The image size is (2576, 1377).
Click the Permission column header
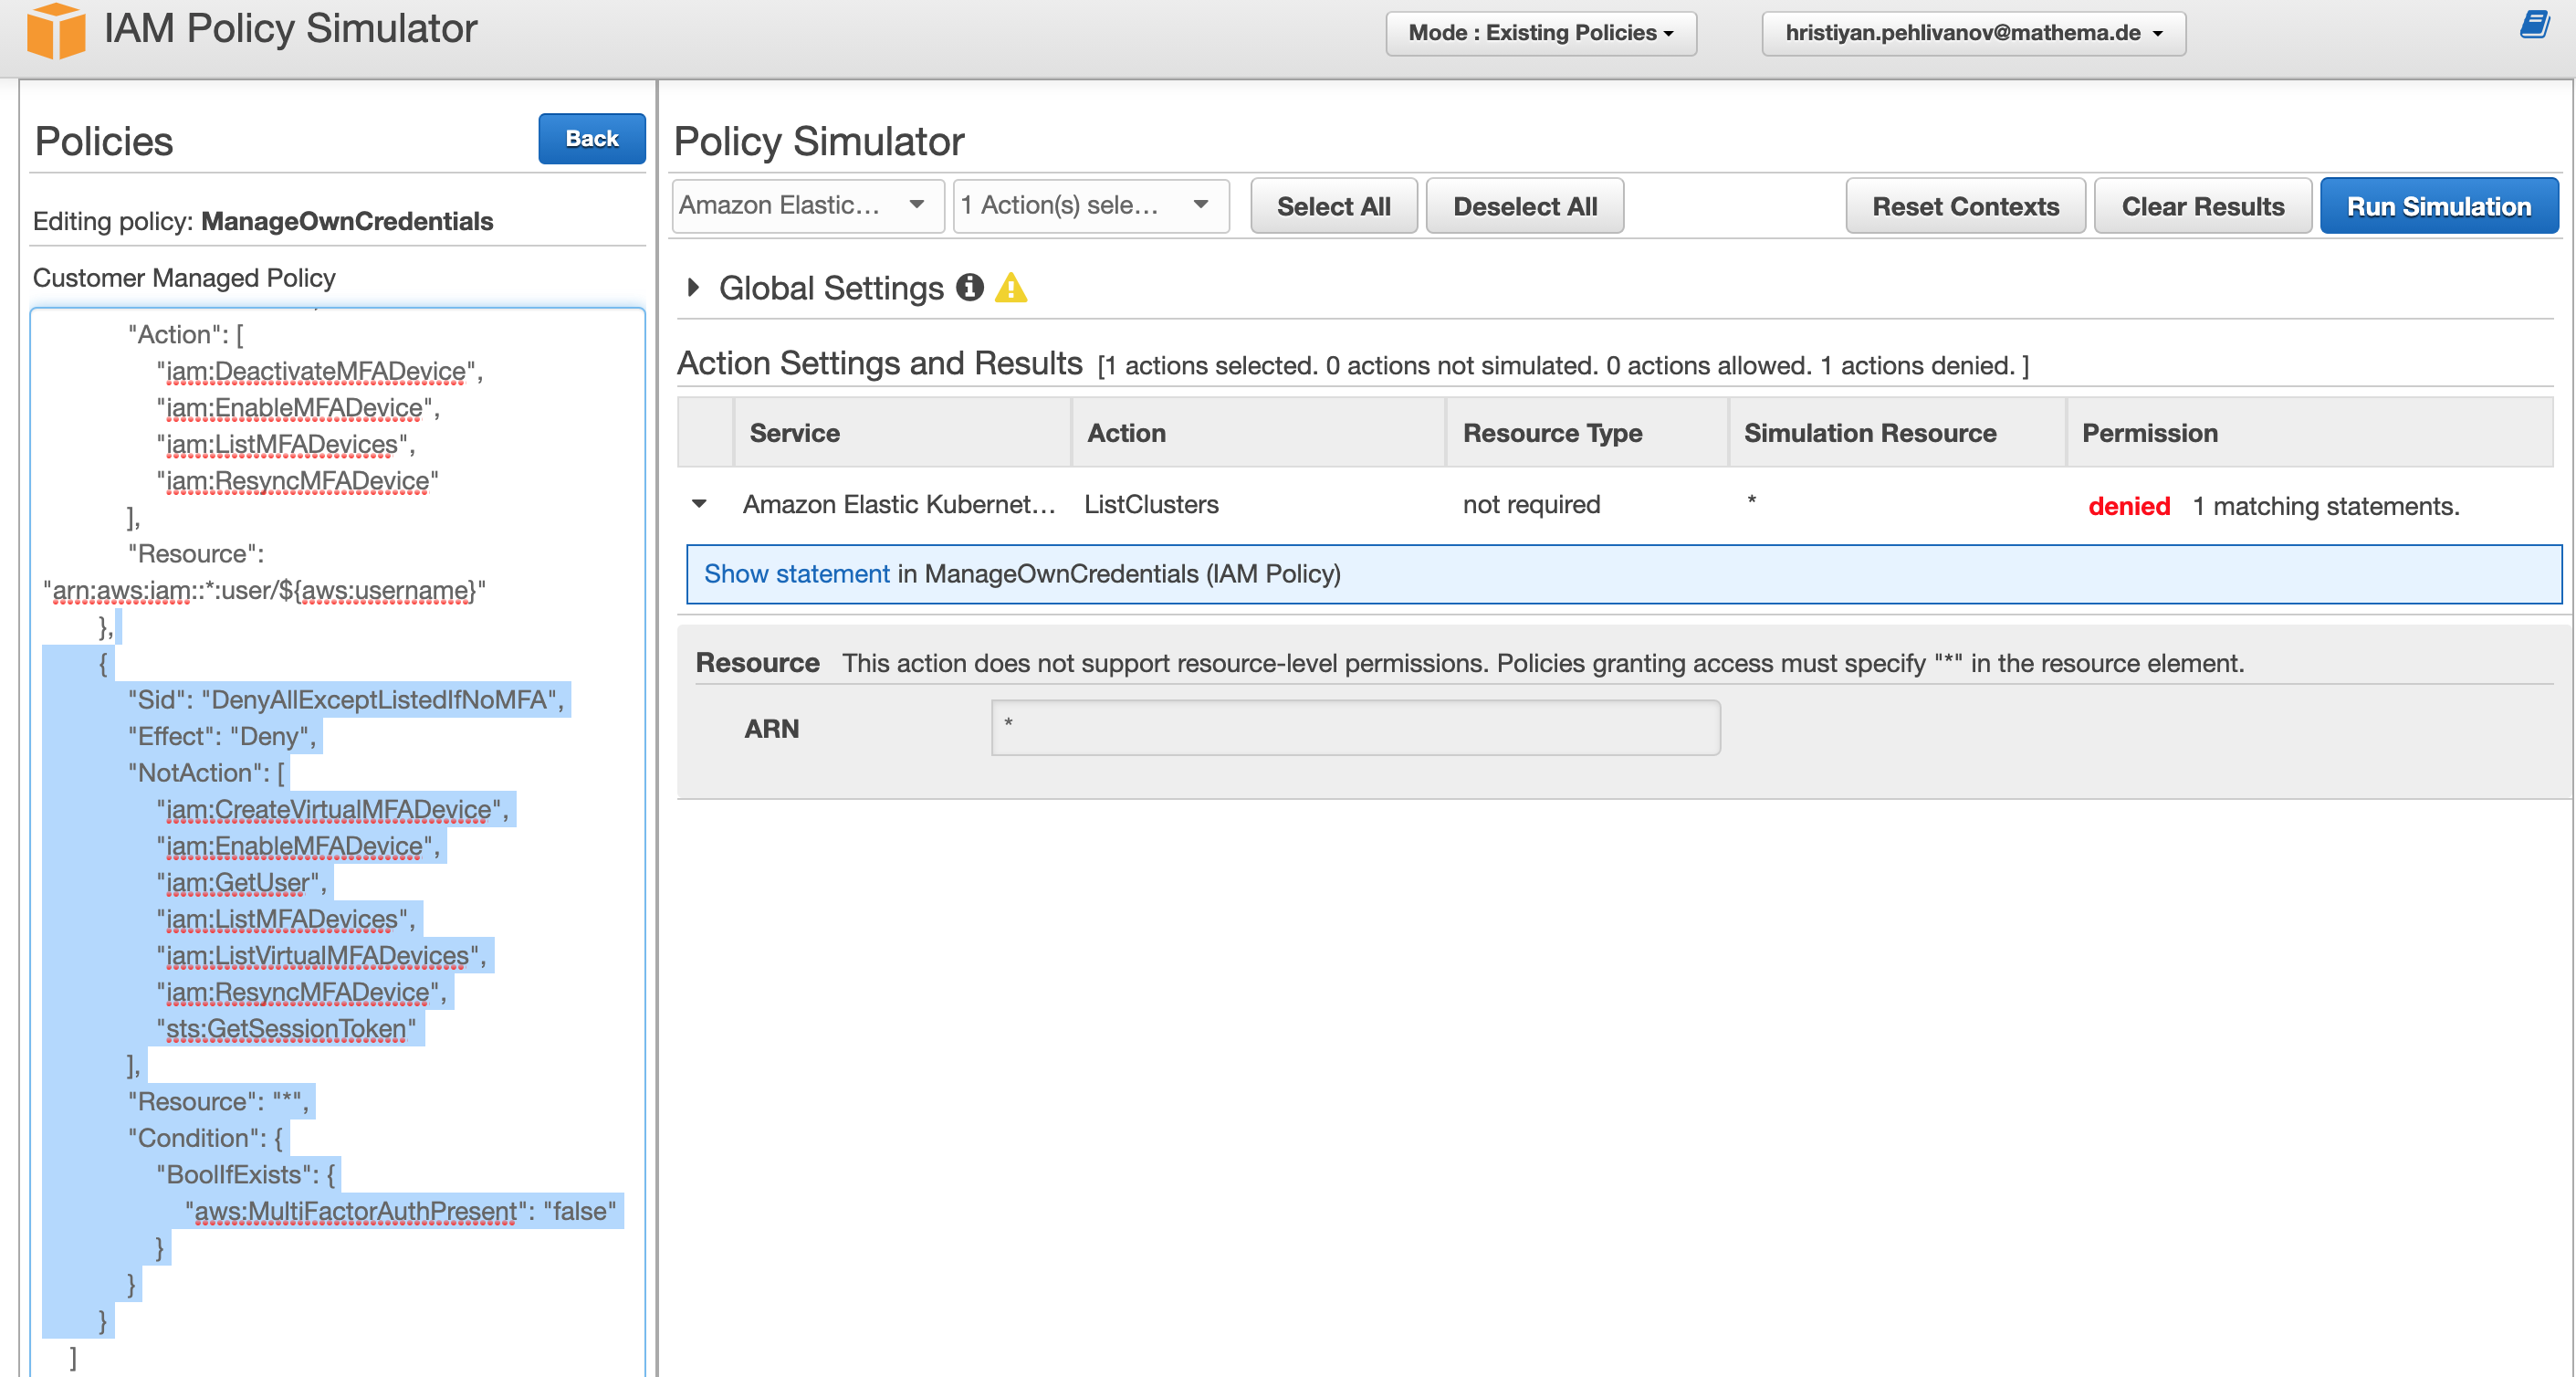(2149, 433)
